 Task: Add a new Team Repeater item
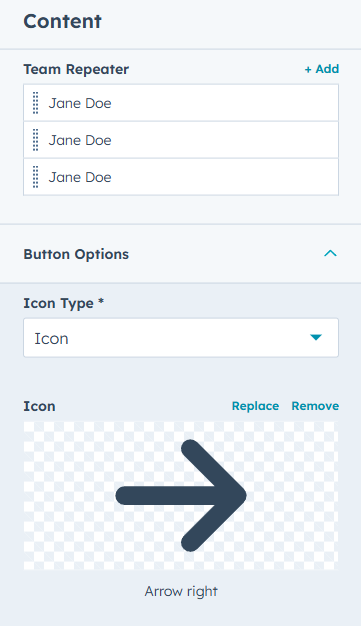(x=322, y=69)
